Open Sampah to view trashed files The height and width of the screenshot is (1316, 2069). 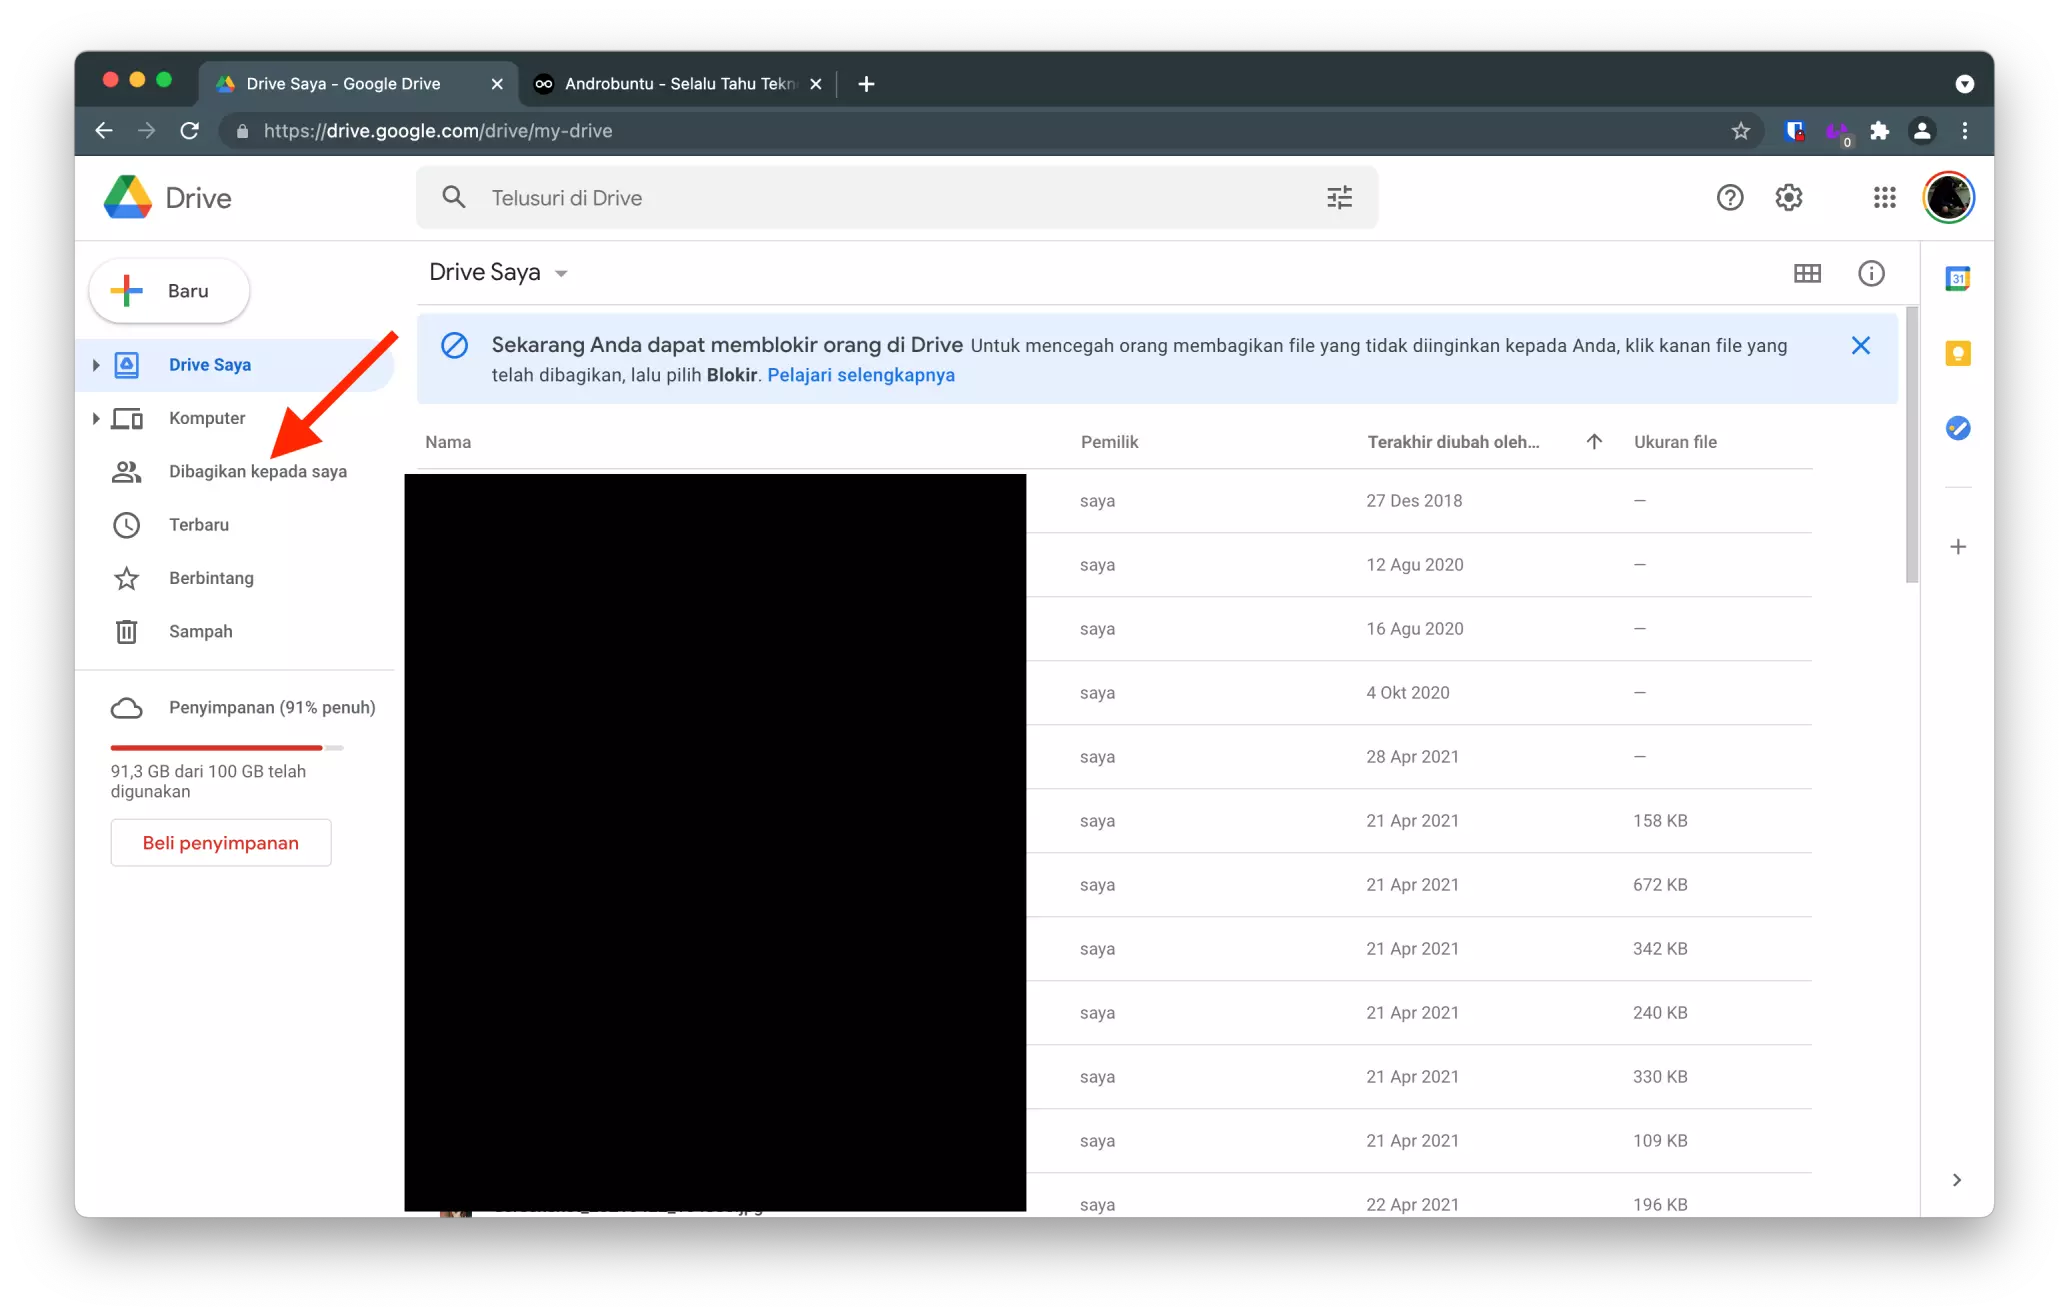pyautogui.click(x=199, y=631)
